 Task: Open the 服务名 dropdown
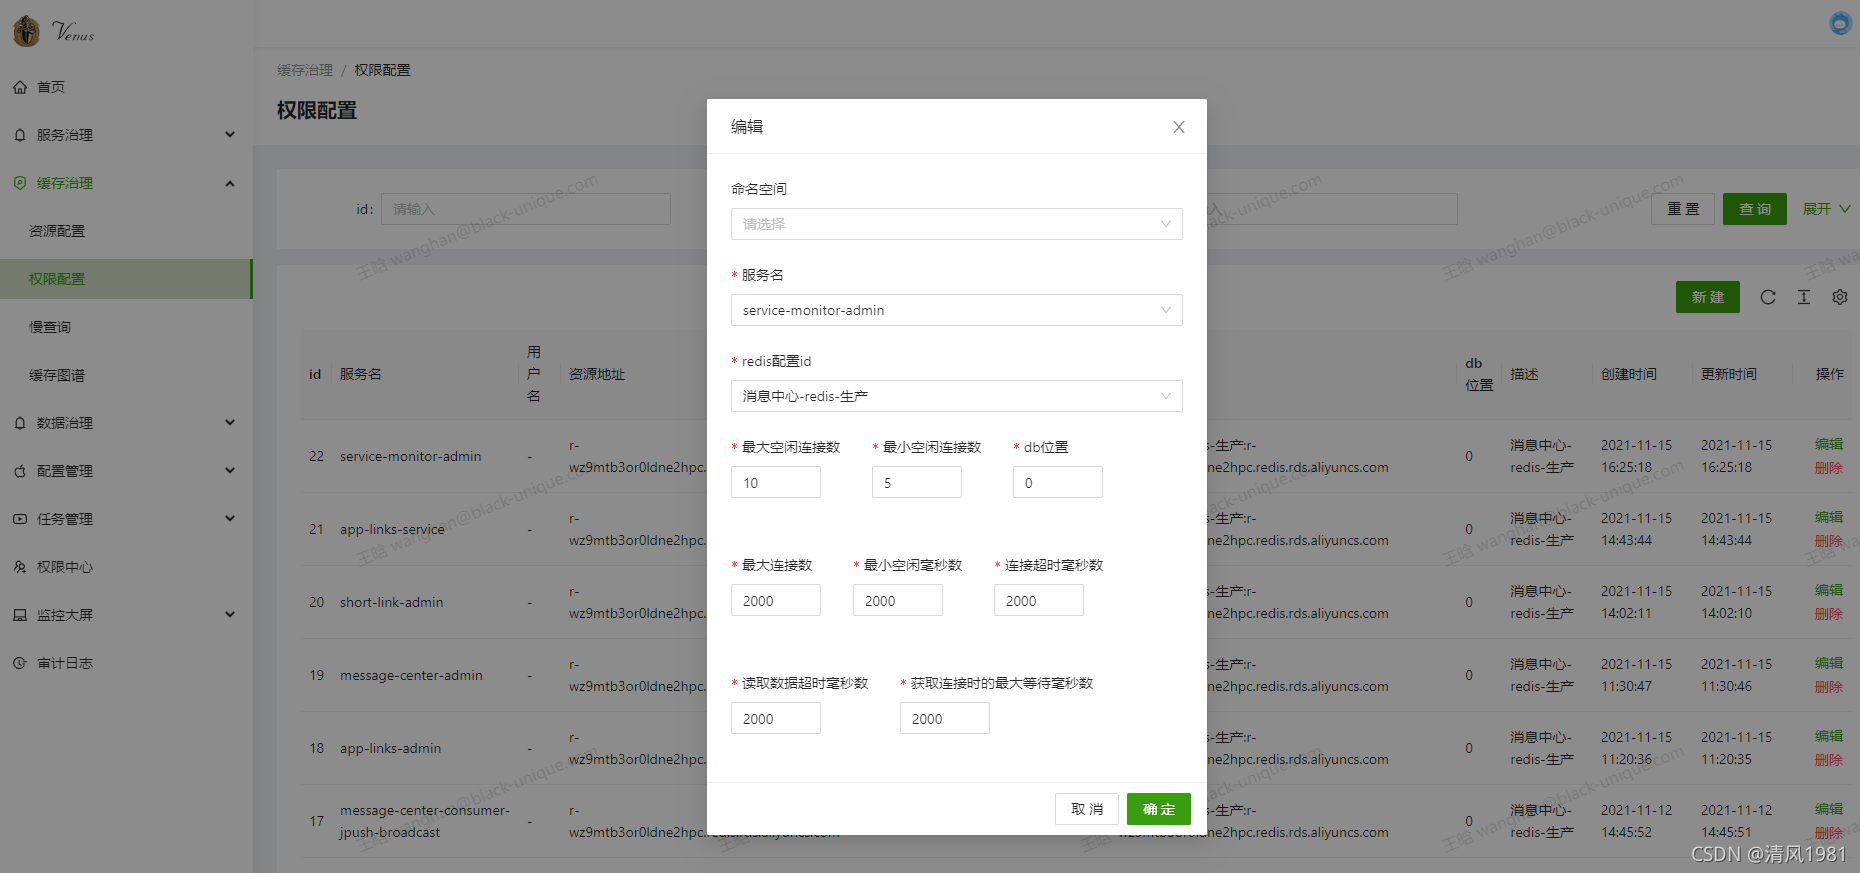(956, 310)
